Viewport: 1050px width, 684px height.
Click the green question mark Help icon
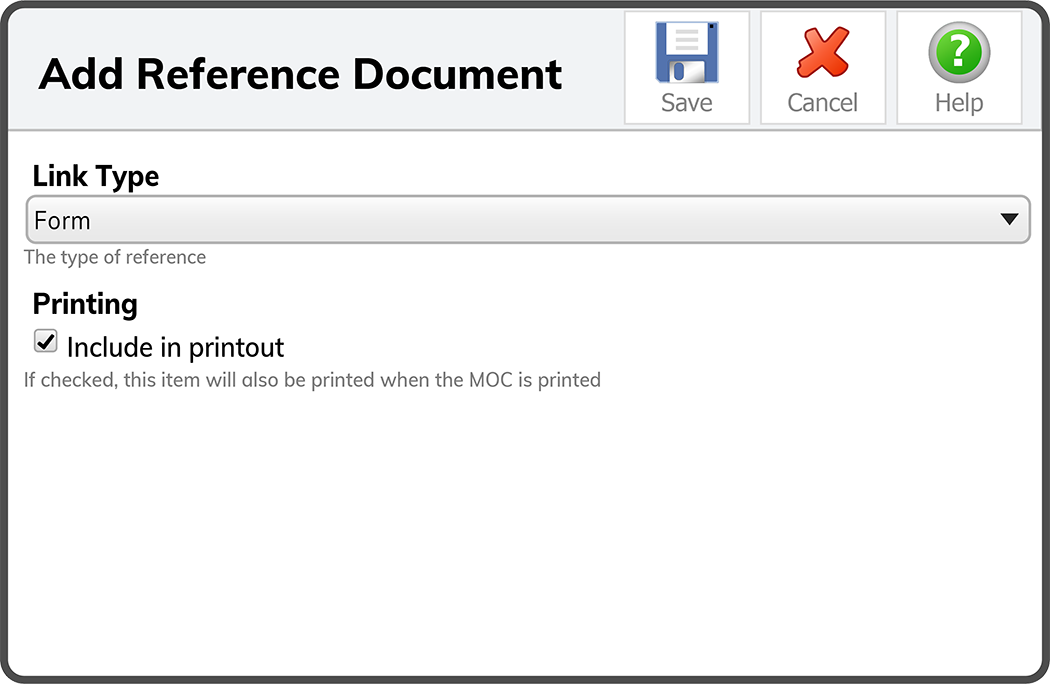958,52
